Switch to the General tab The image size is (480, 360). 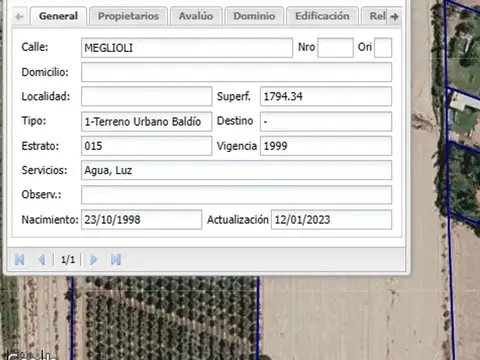(58, 16)
